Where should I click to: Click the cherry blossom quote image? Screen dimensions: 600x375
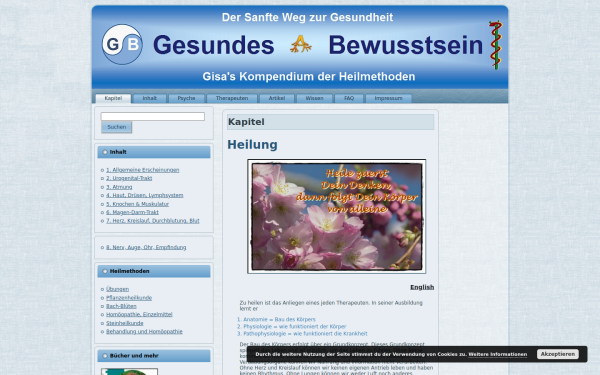336,216
